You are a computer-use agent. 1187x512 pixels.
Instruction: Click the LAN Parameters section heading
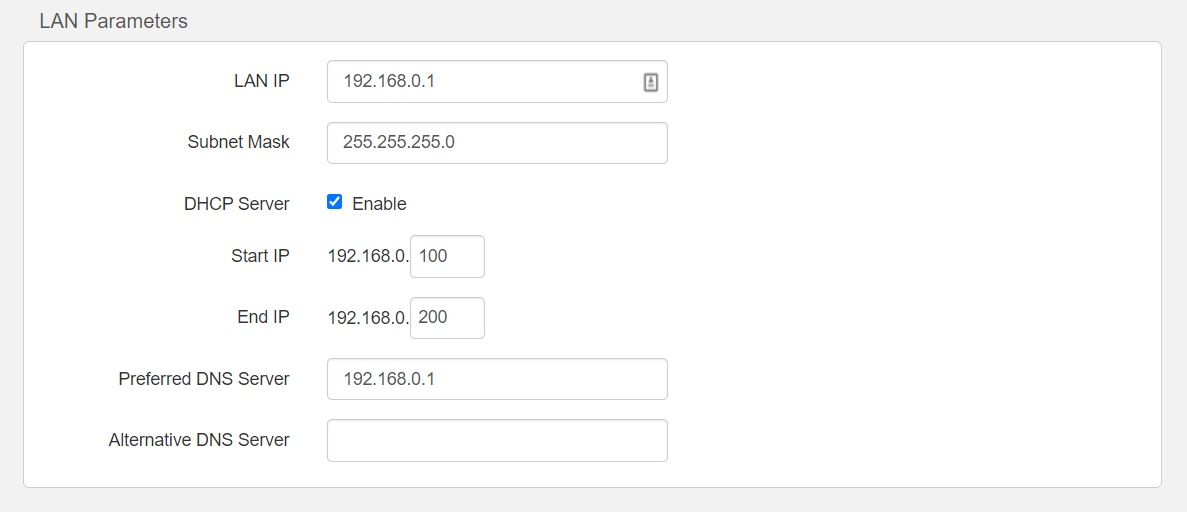pyautogui.click(x=113, y=21)
